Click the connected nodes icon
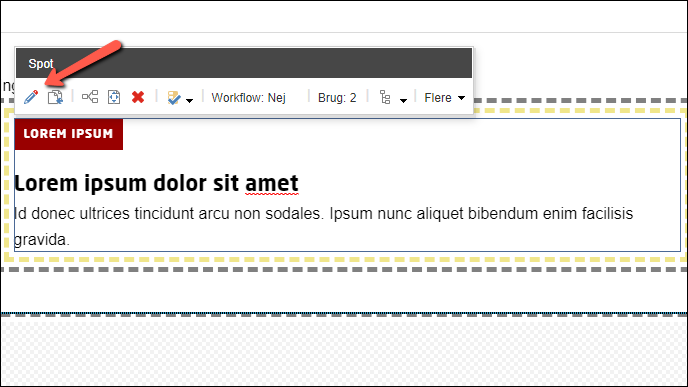Image resolution: width=688 pixels, height=387 pixels. [x=90, y=97]
